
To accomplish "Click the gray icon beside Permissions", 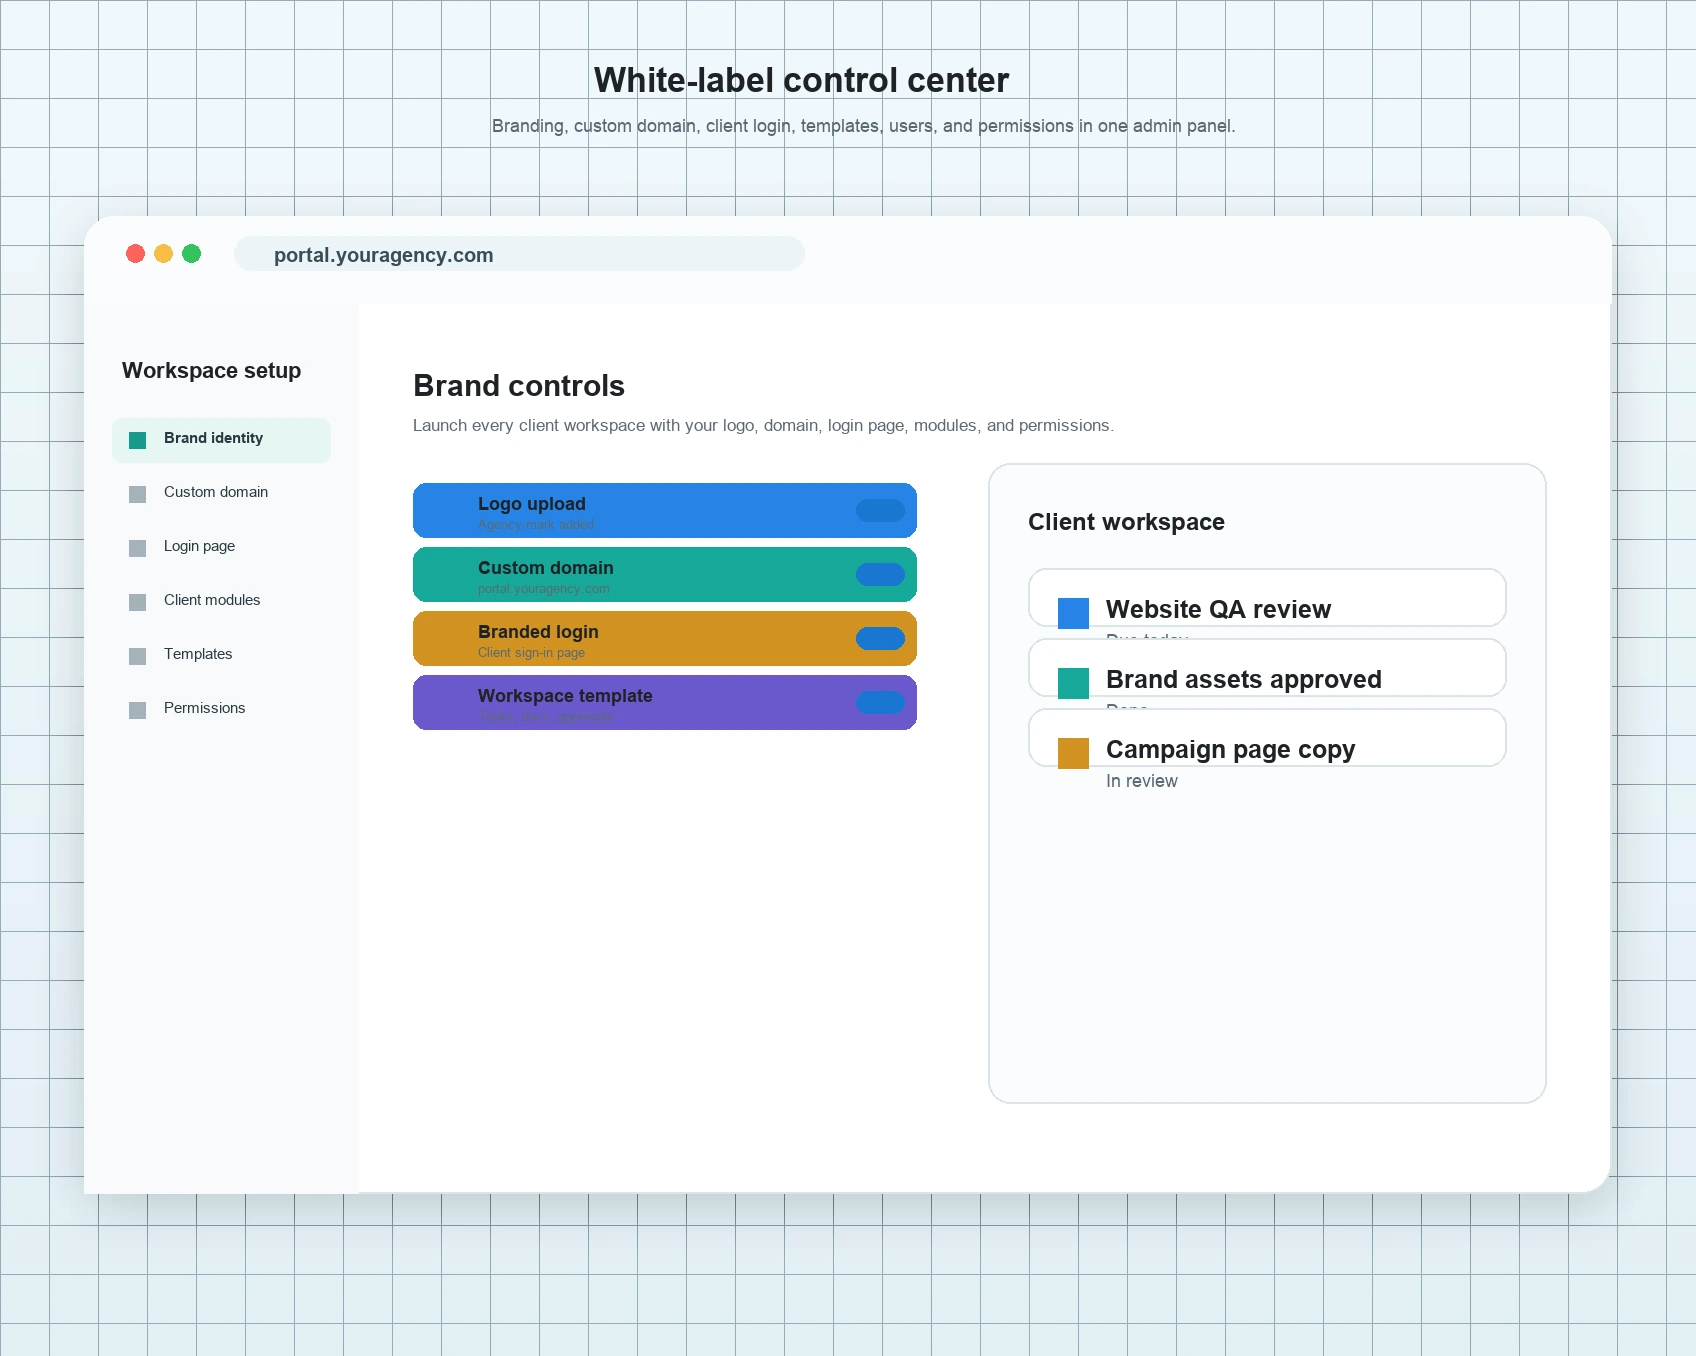I will point(138,710).
